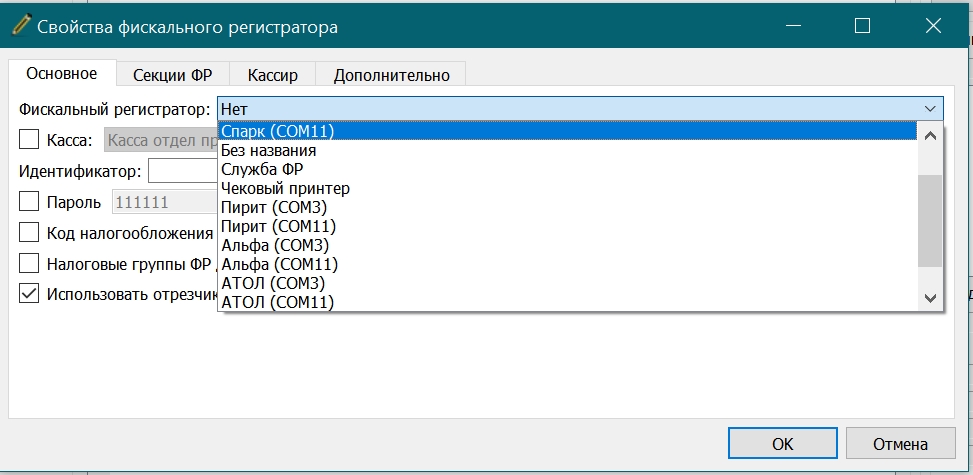Minimize the Свойства фискального регистратора window
Screen dimensions: 973x475
pos(792,25)
